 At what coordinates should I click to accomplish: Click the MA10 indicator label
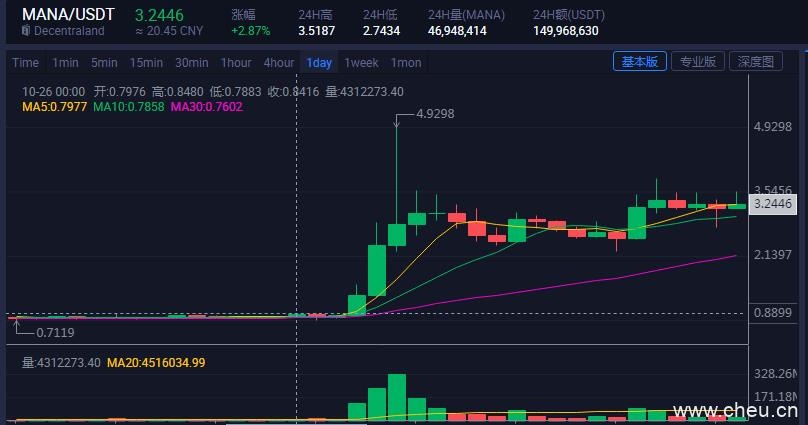[128, 107]
